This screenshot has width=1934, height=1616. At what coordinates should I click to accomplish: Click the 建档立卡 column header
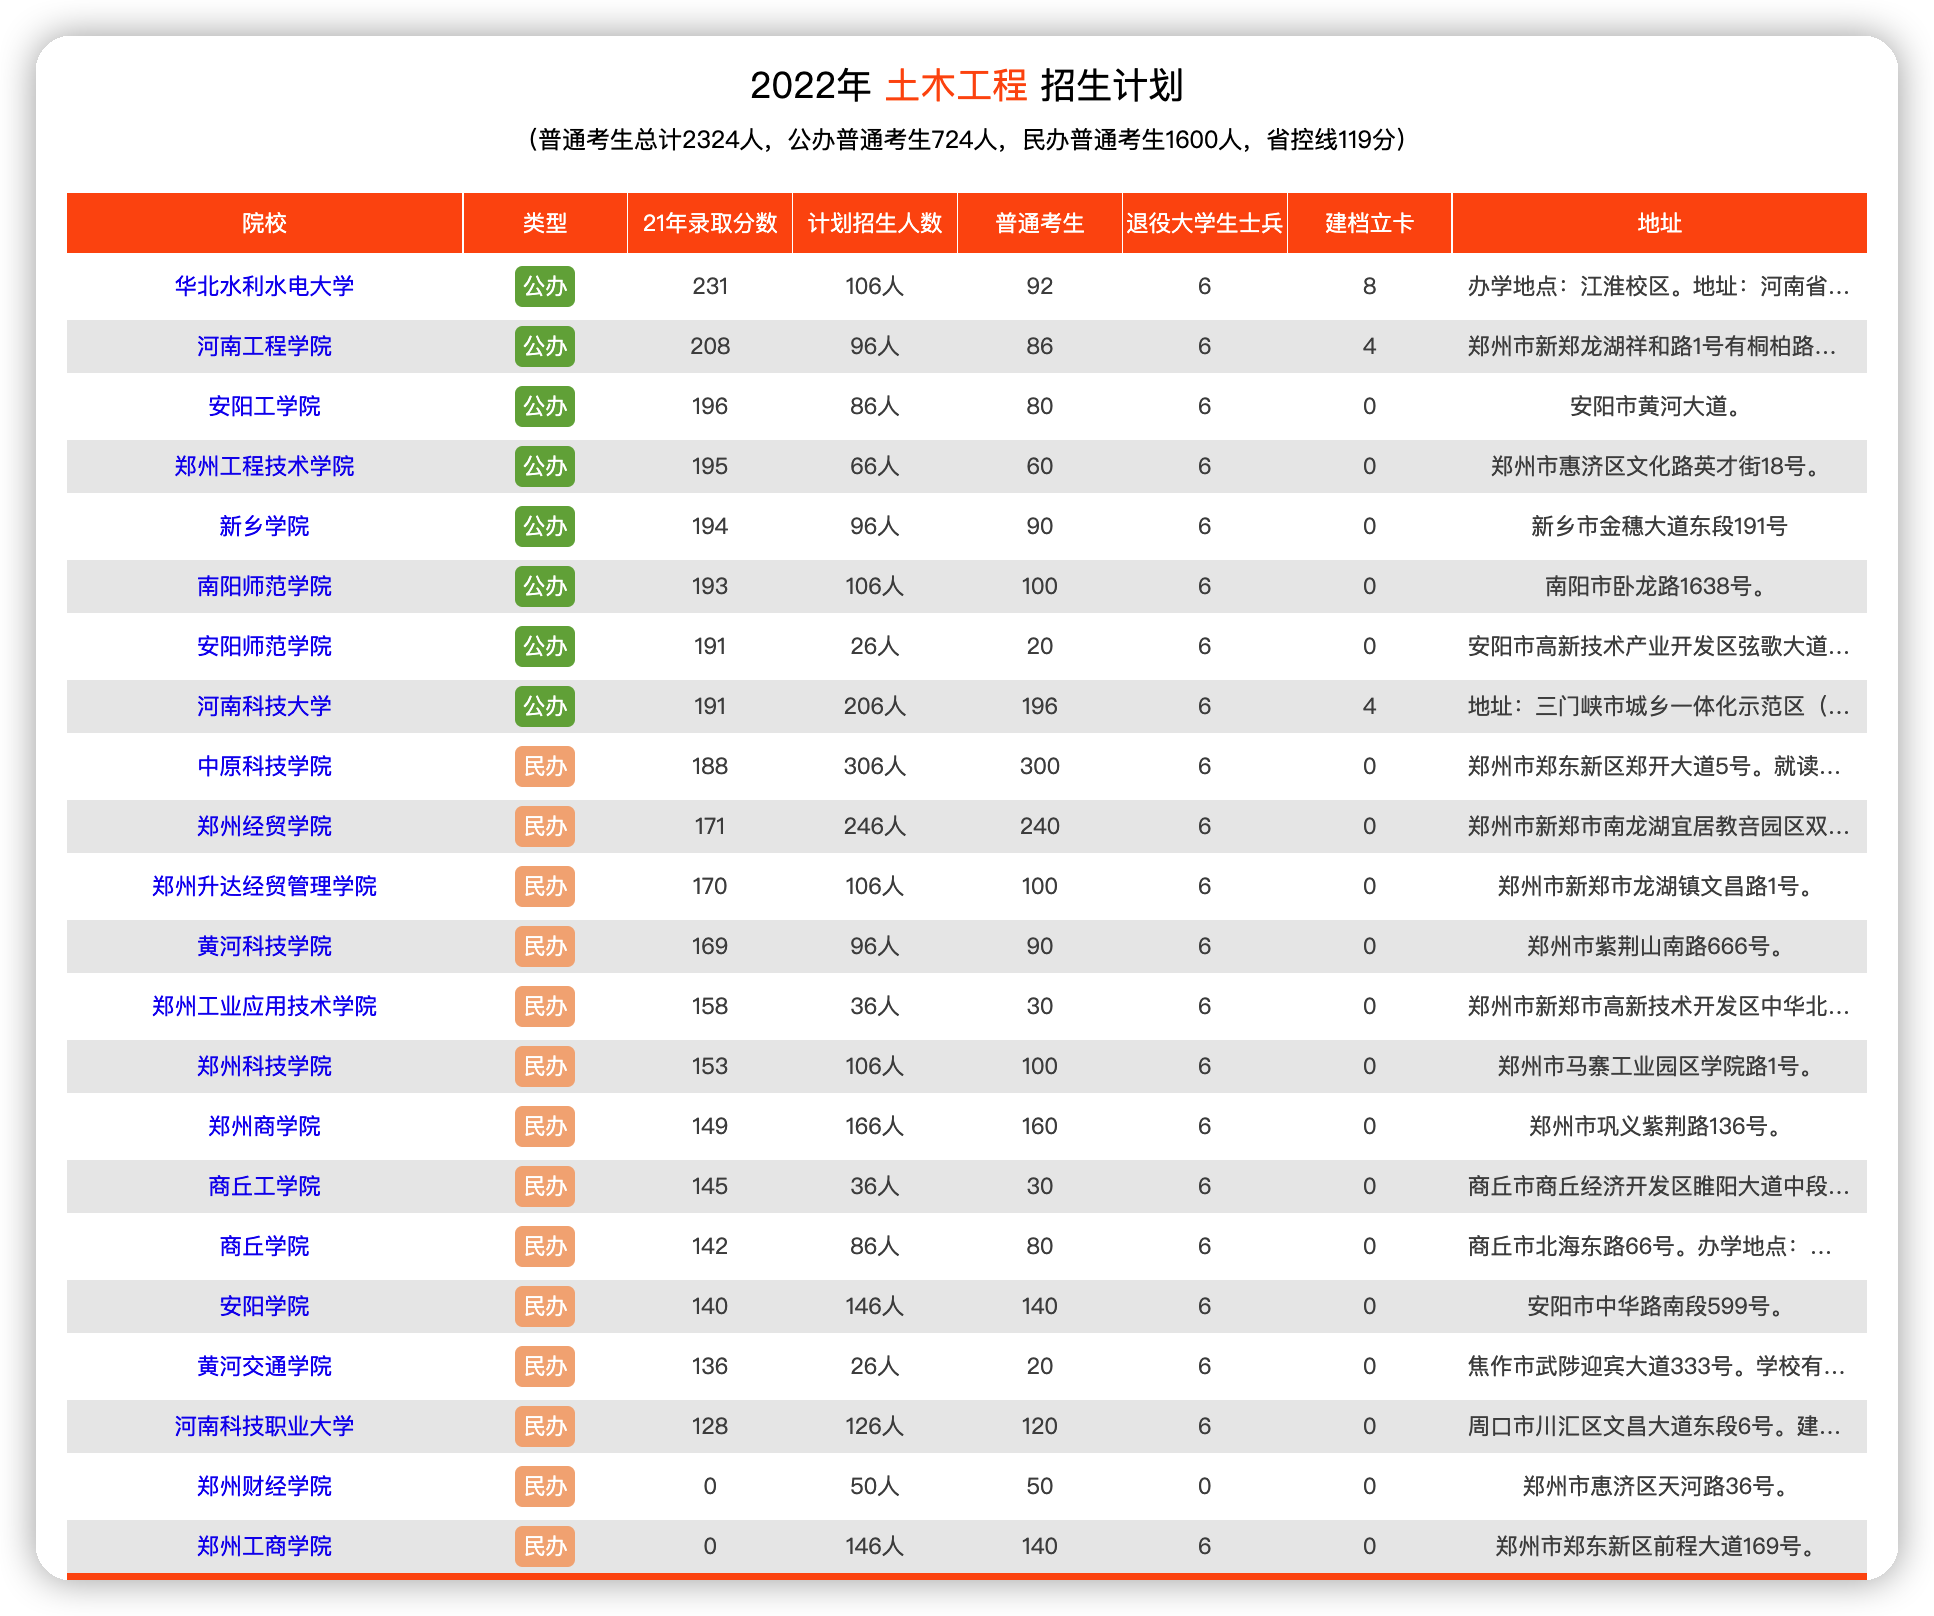(x=1369, y=223)
